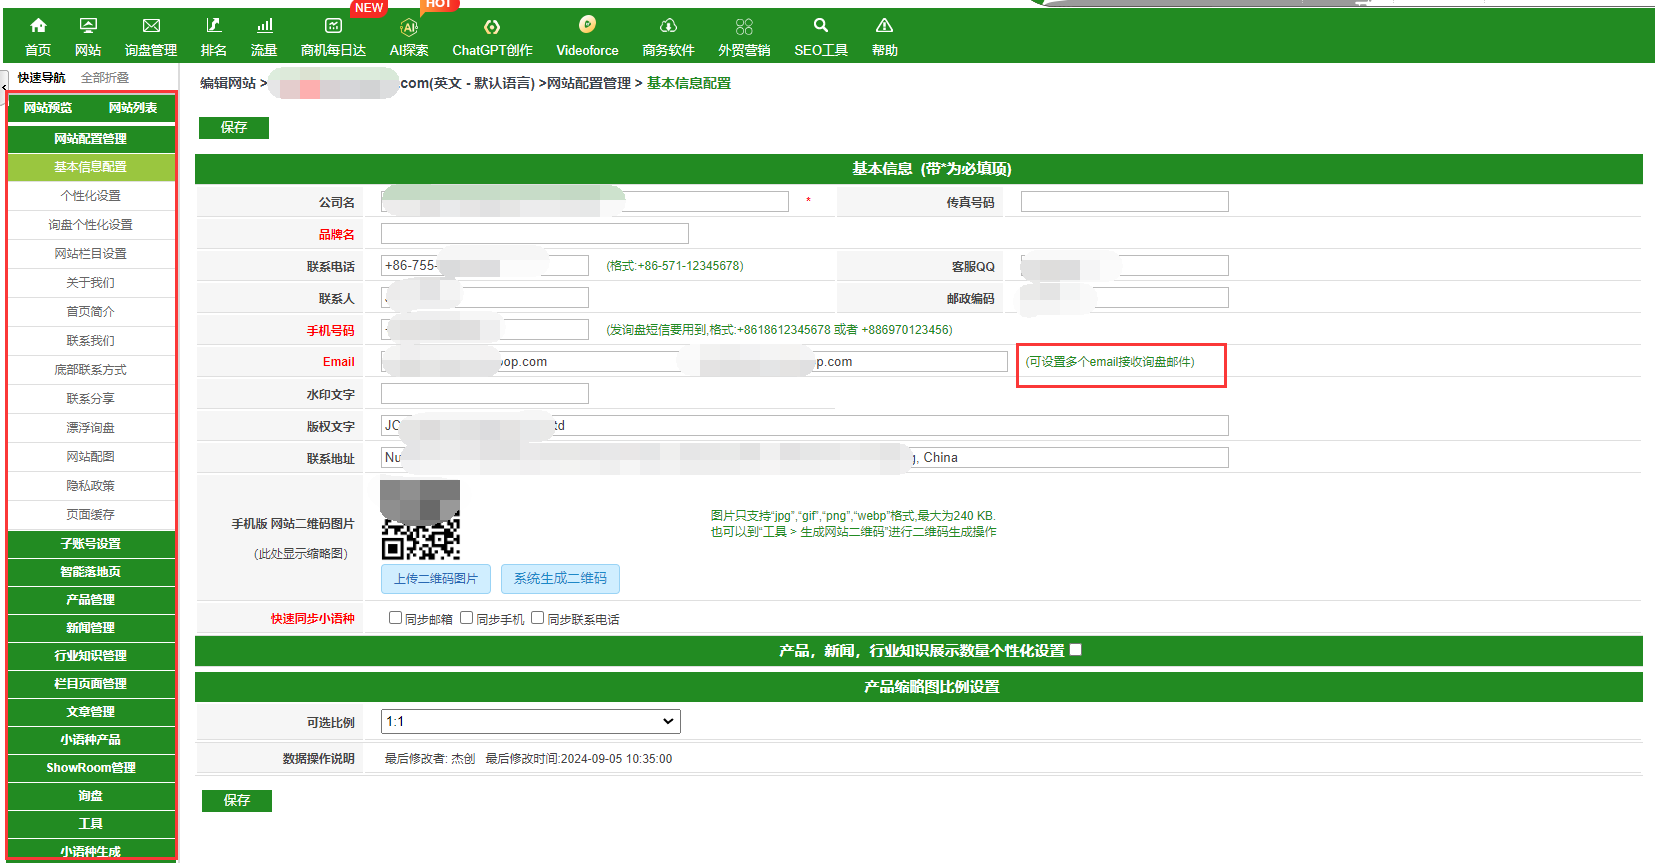Click the QR code thumbnail image
This screenshot has width=1655, height=863.
[420, 520]
